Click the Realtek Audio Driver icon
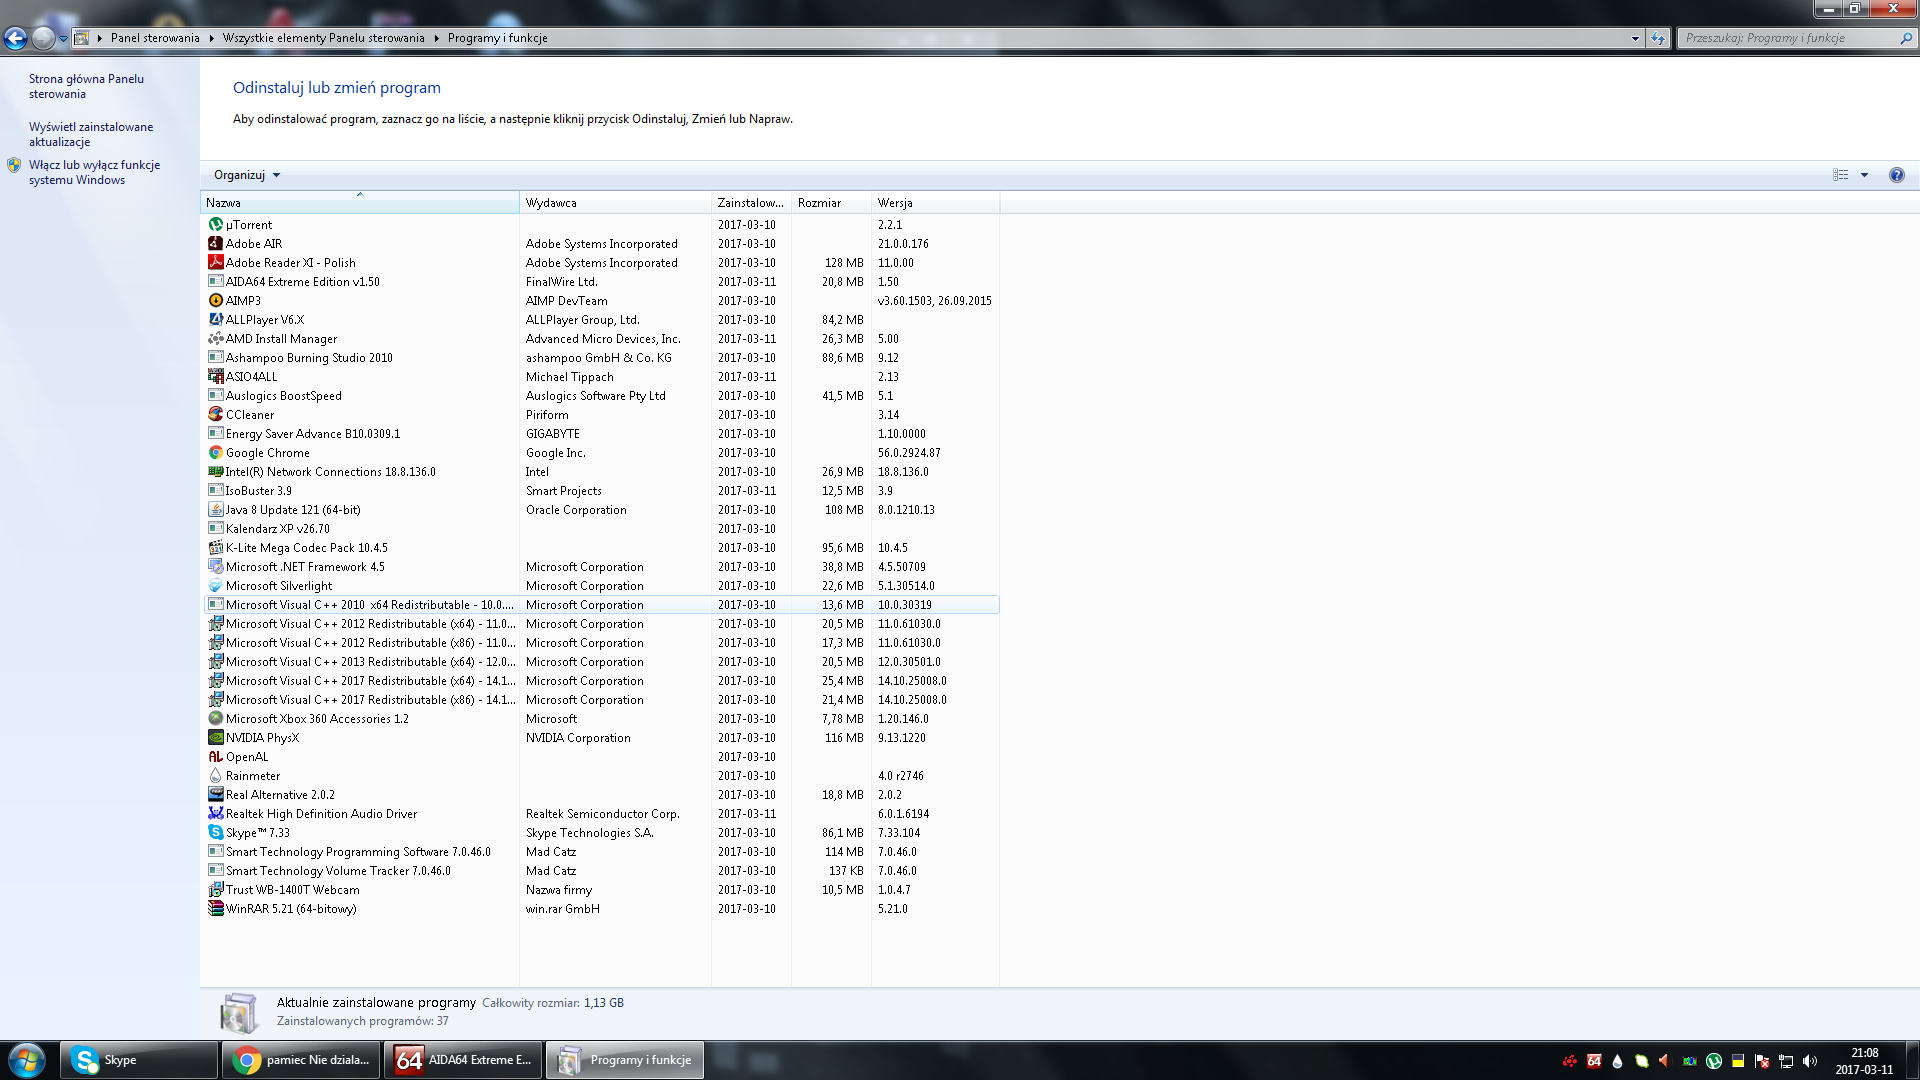Screen dimensions: 1920x1080 [215, 814]
